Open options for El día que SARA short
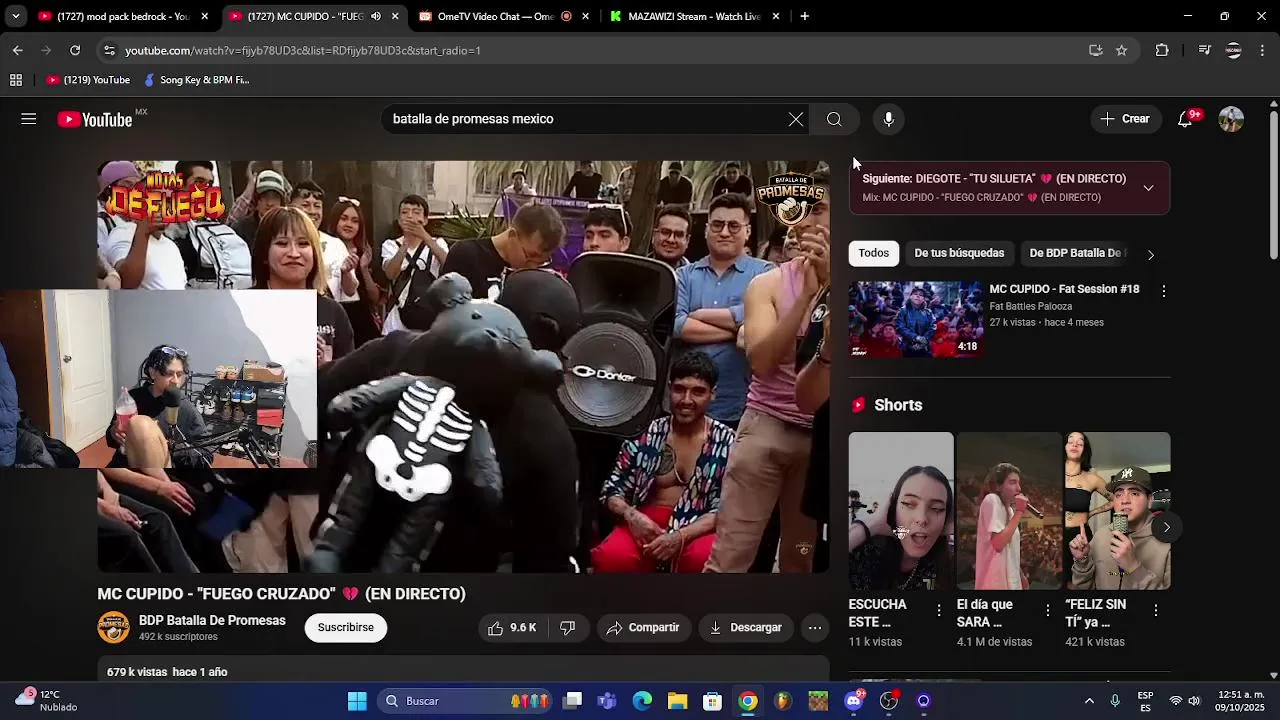1280x720 pixels. 1047,610
